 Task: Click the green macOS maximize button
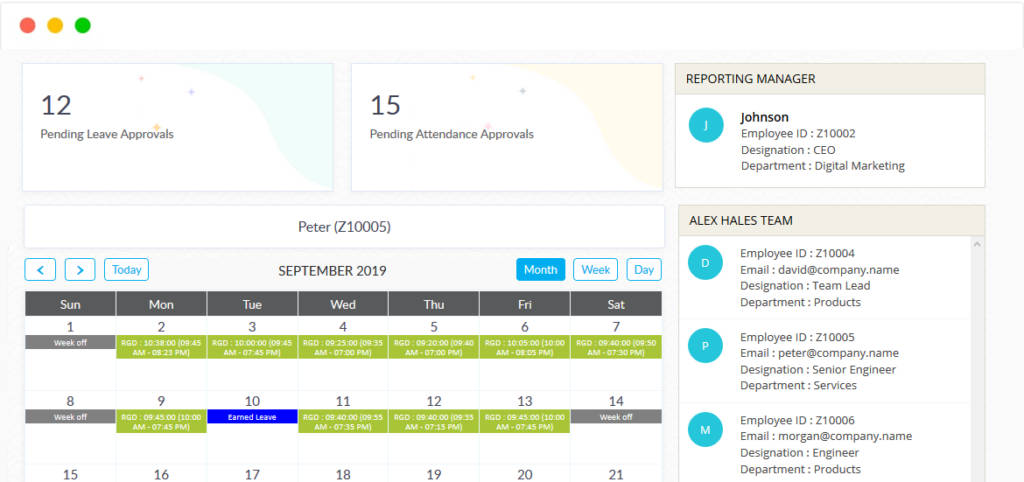83,25
